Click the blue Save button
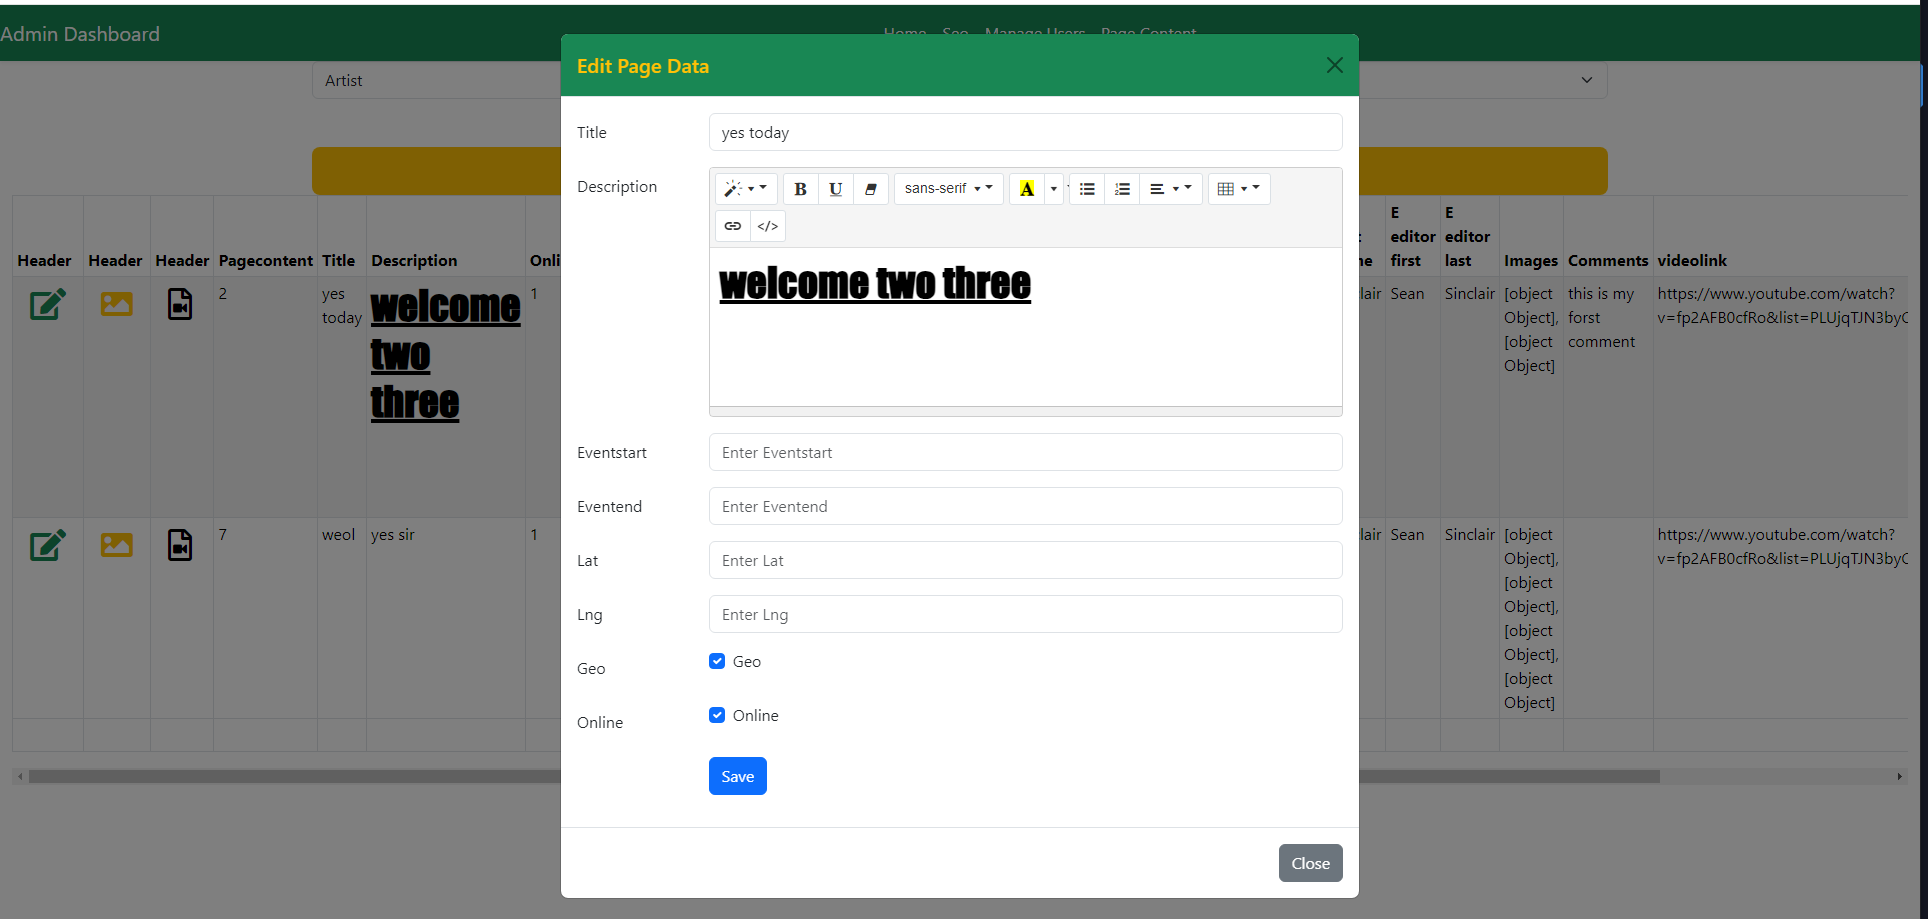Viewport: 1928px width, 919px height. click(738, 776)
